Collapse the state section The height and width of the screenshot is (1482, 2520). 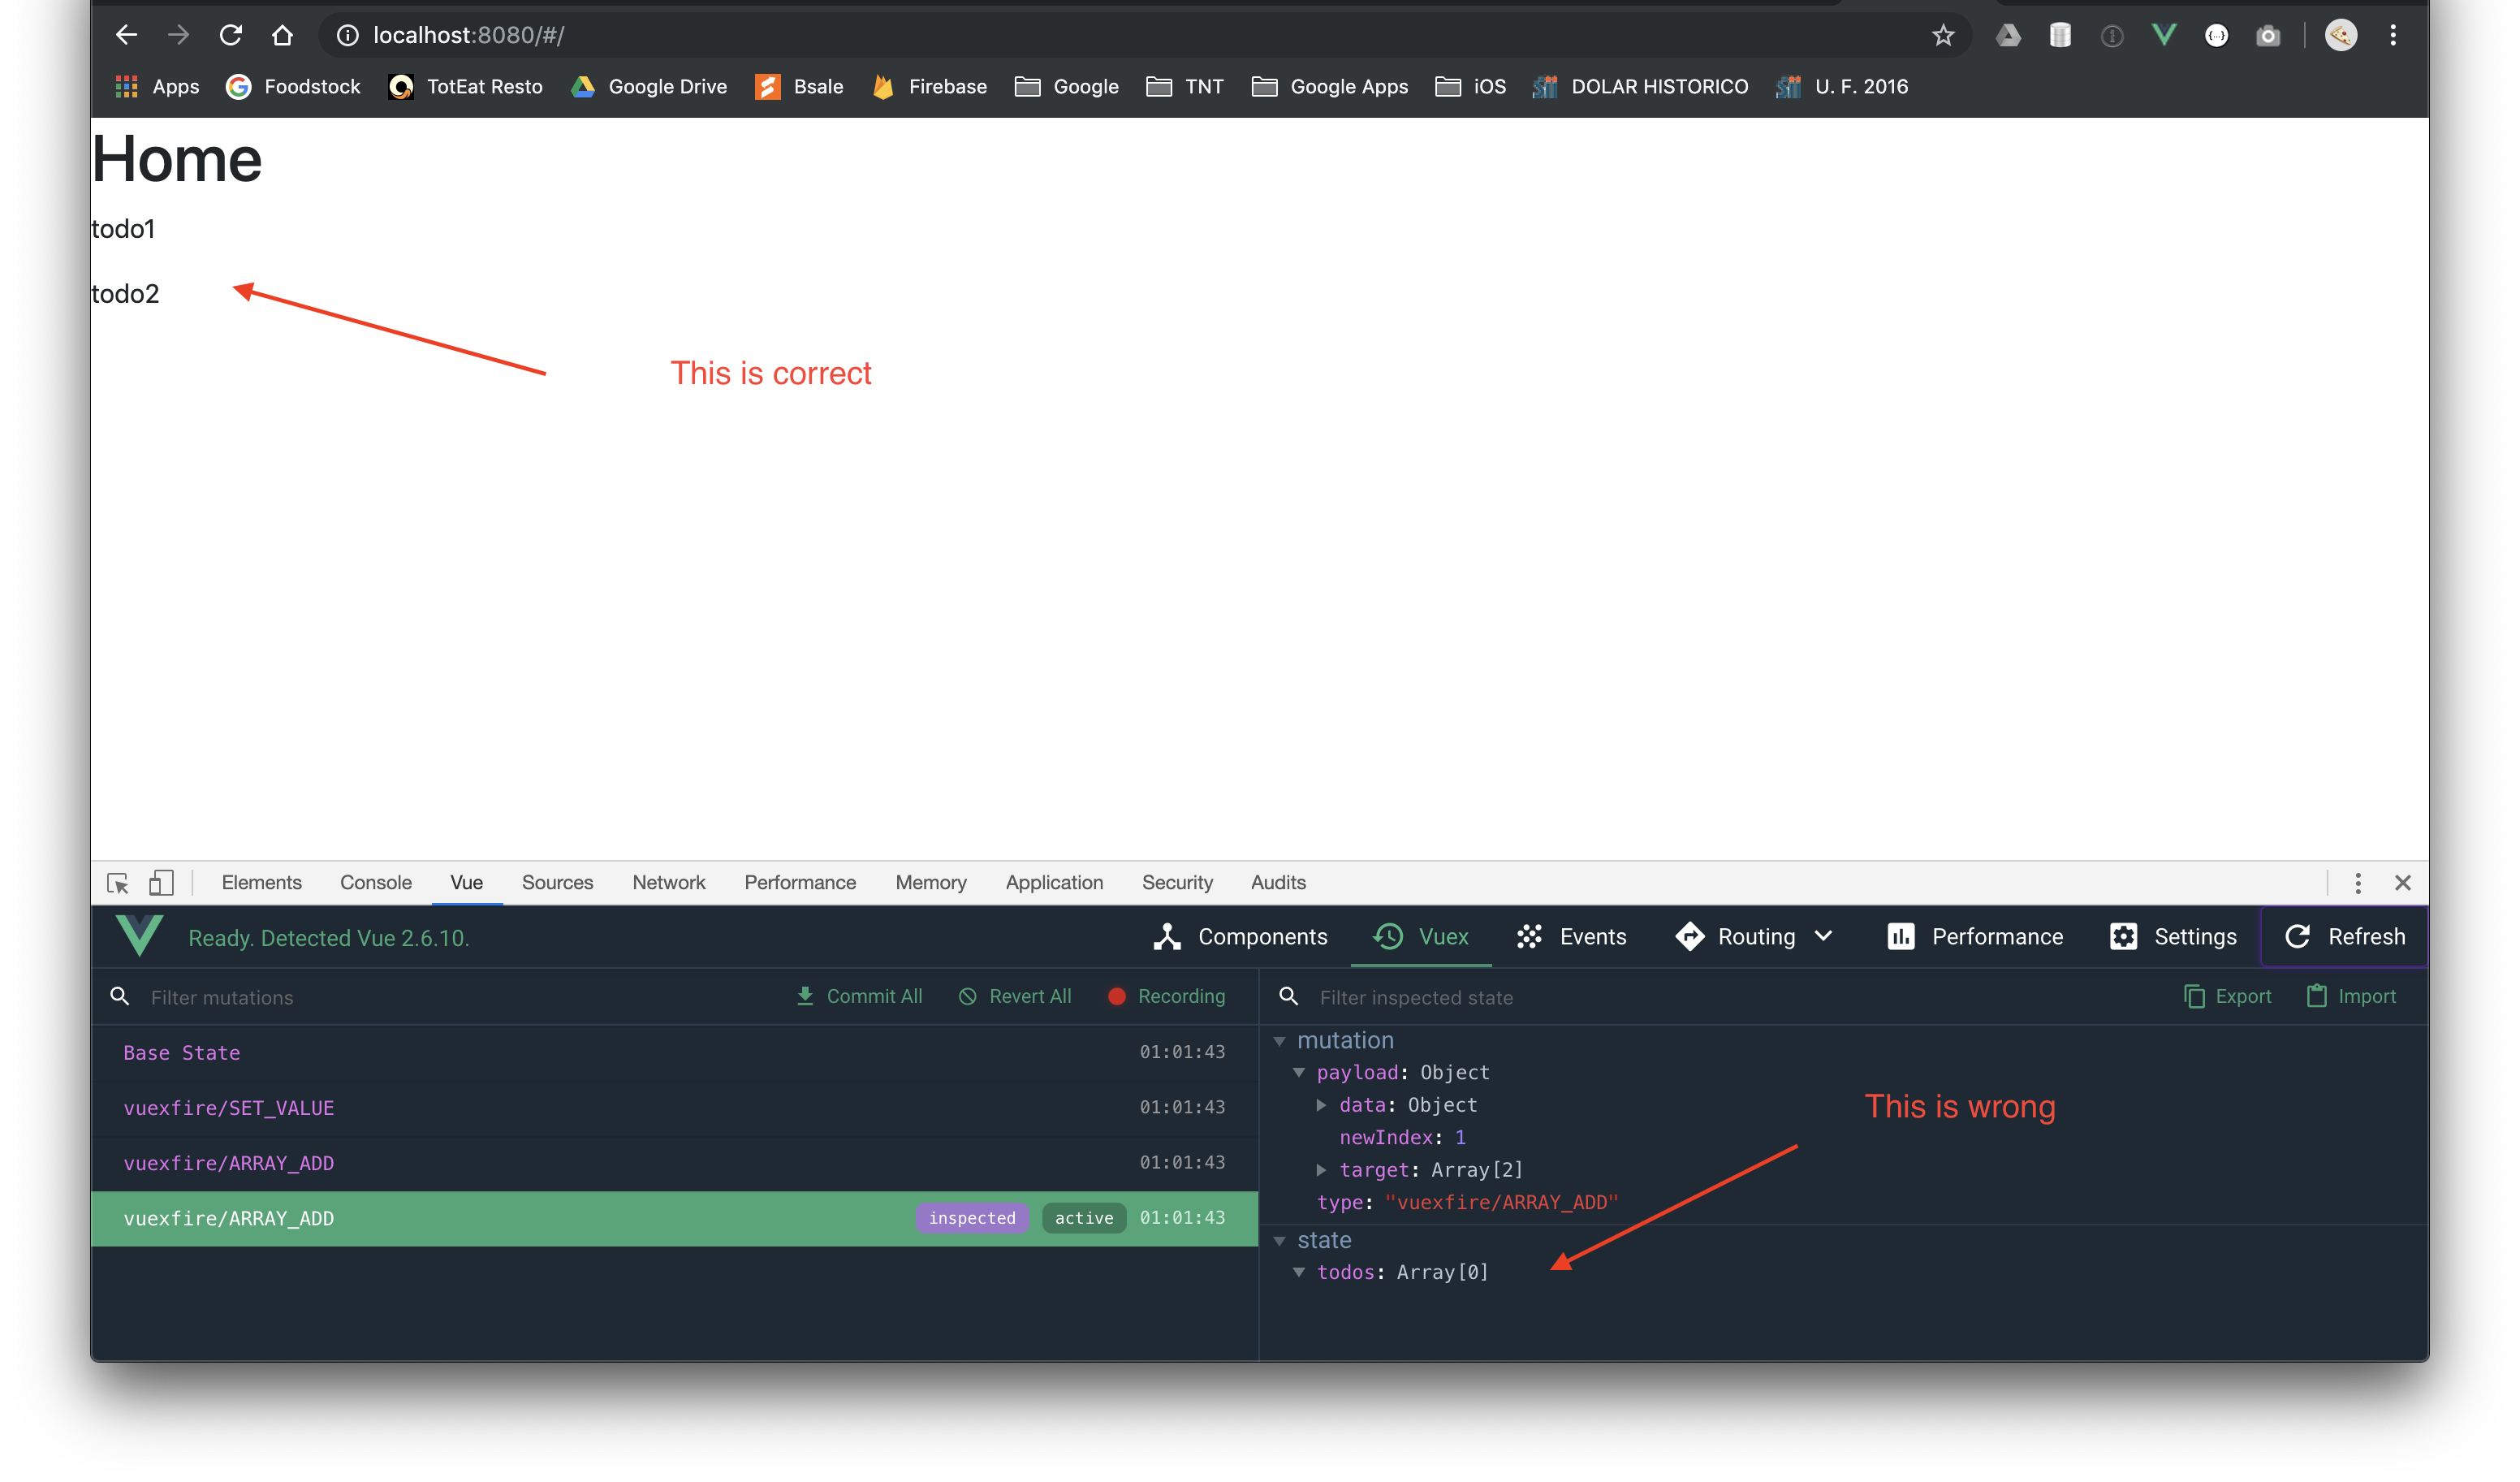(1279, 1241)
